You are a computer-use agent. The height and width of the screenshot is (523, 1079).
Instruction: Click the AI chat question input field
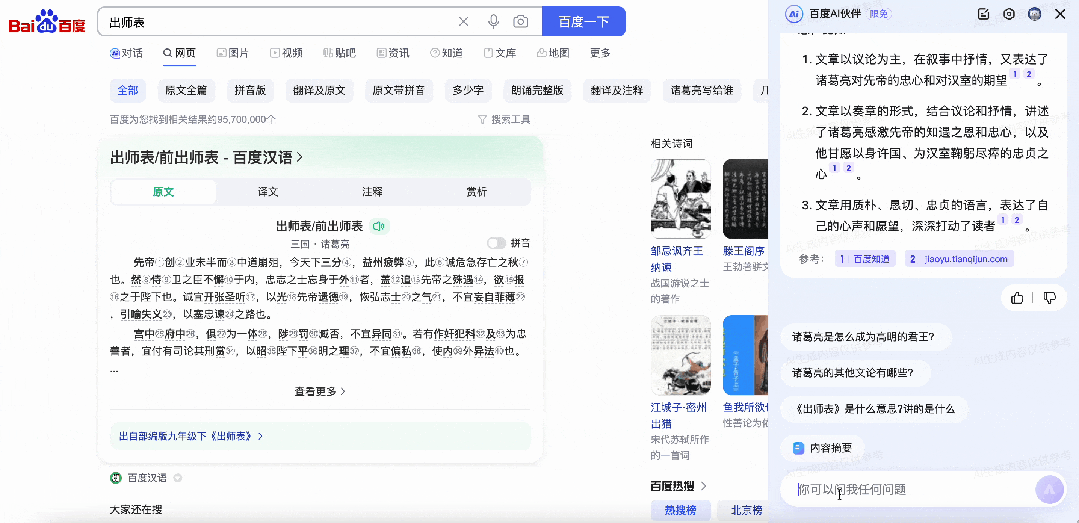(905, 489)
